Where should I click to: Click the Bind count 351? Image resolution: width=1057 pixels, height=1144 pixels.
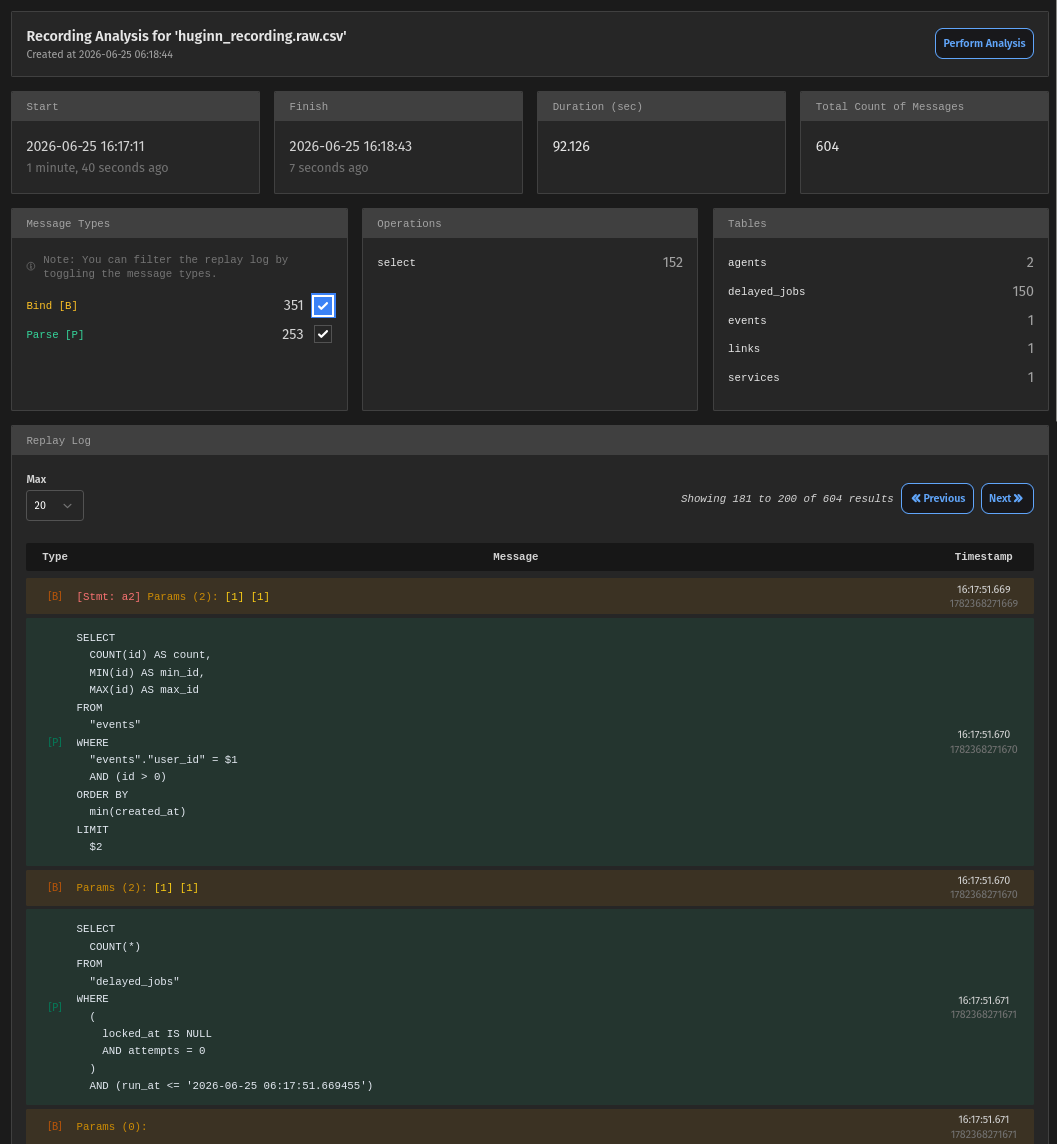pyautogui.click(x=293, y=306)
